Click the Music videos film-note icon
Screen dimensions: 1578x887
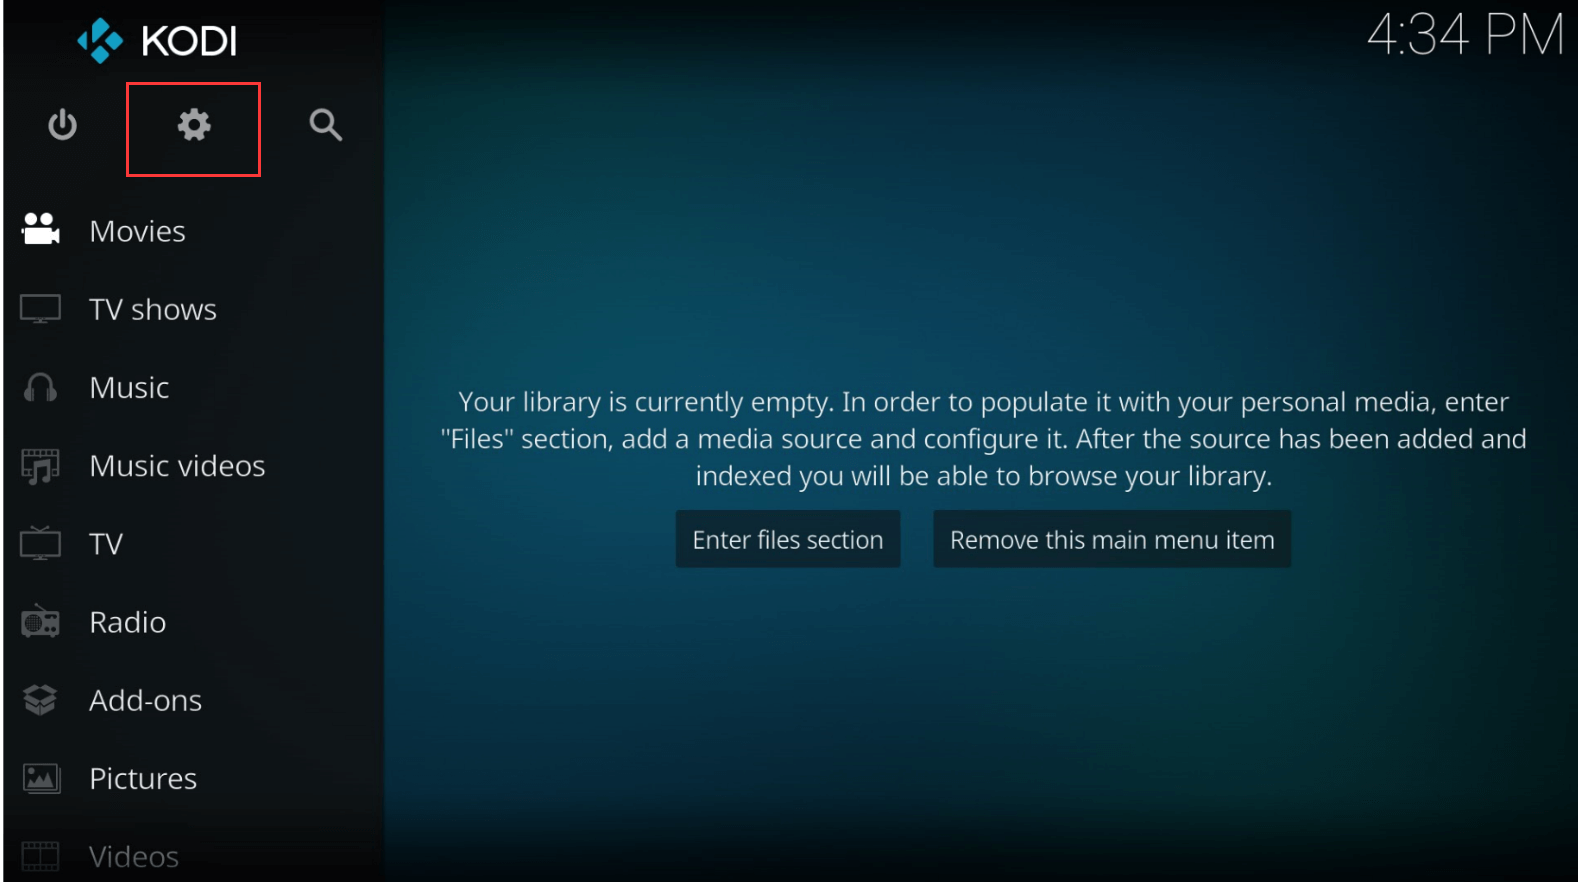(x=41, y=466)
